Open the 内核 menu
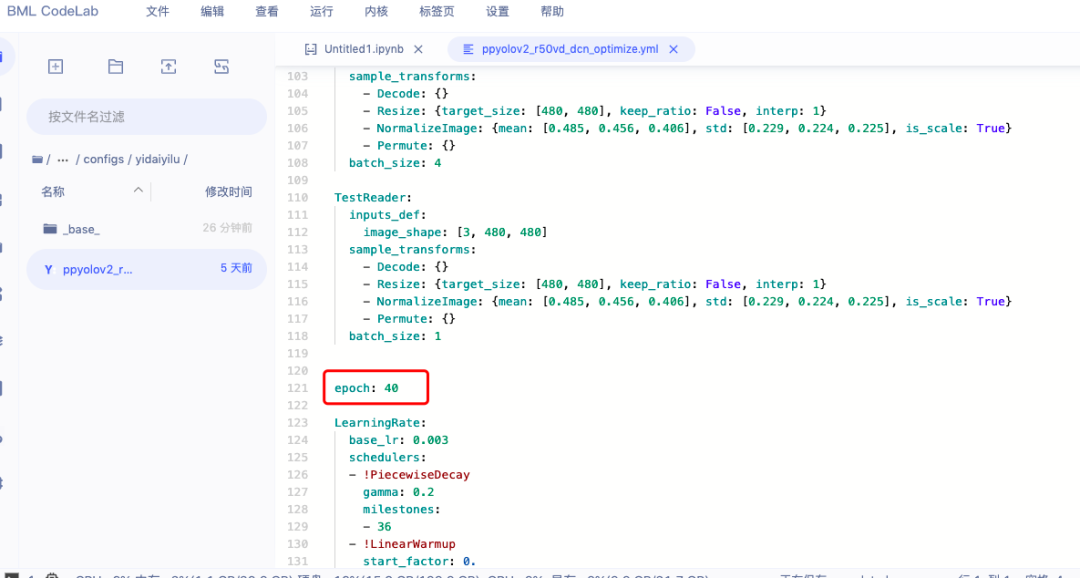1080x578 pixels. 376,12
